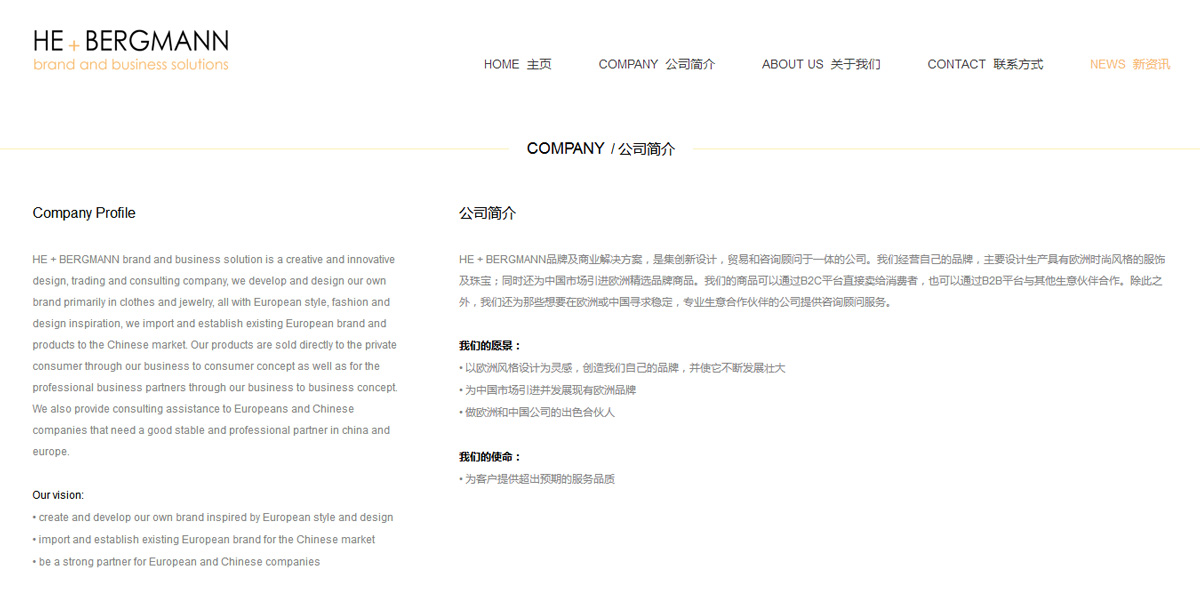Image resolution: width=1200 pixels, height=600 pixels.
Task: Click bullet 以欧洲风格设计为灵感
Action: (622, 368)
